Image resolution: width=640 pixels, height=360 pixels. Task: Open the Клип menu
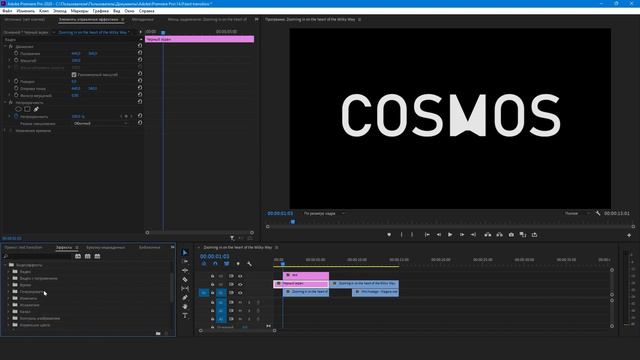44,11
